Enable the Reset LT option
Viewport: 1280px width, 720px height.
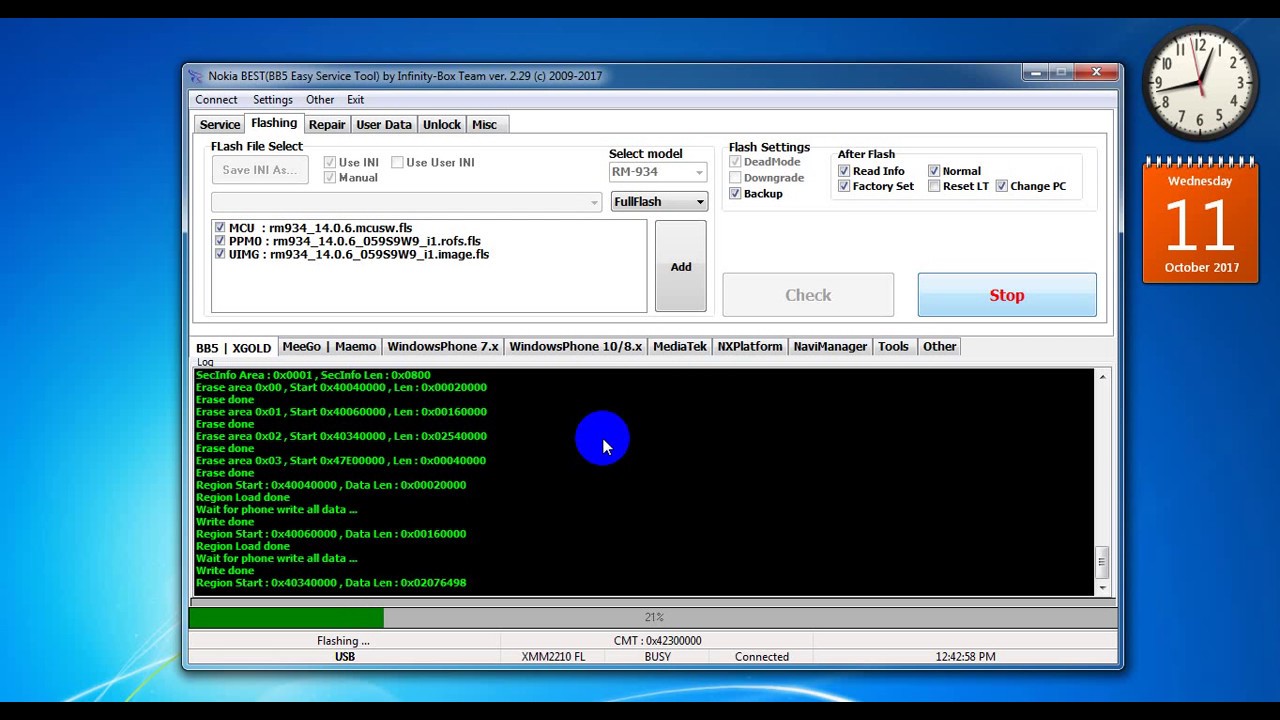(934, 186)
